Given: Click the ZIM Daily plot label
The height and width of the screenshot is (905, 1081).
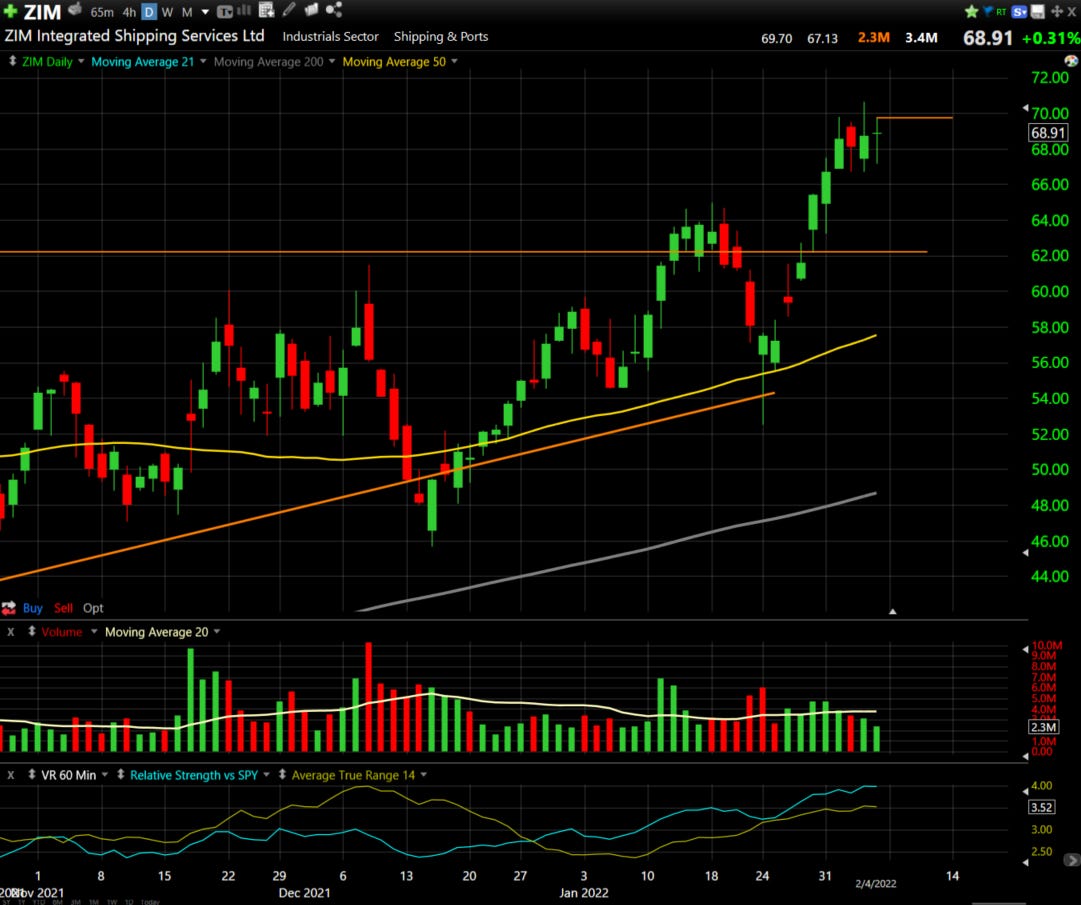Looking at the screenshot, I should (x=47, y=61).
